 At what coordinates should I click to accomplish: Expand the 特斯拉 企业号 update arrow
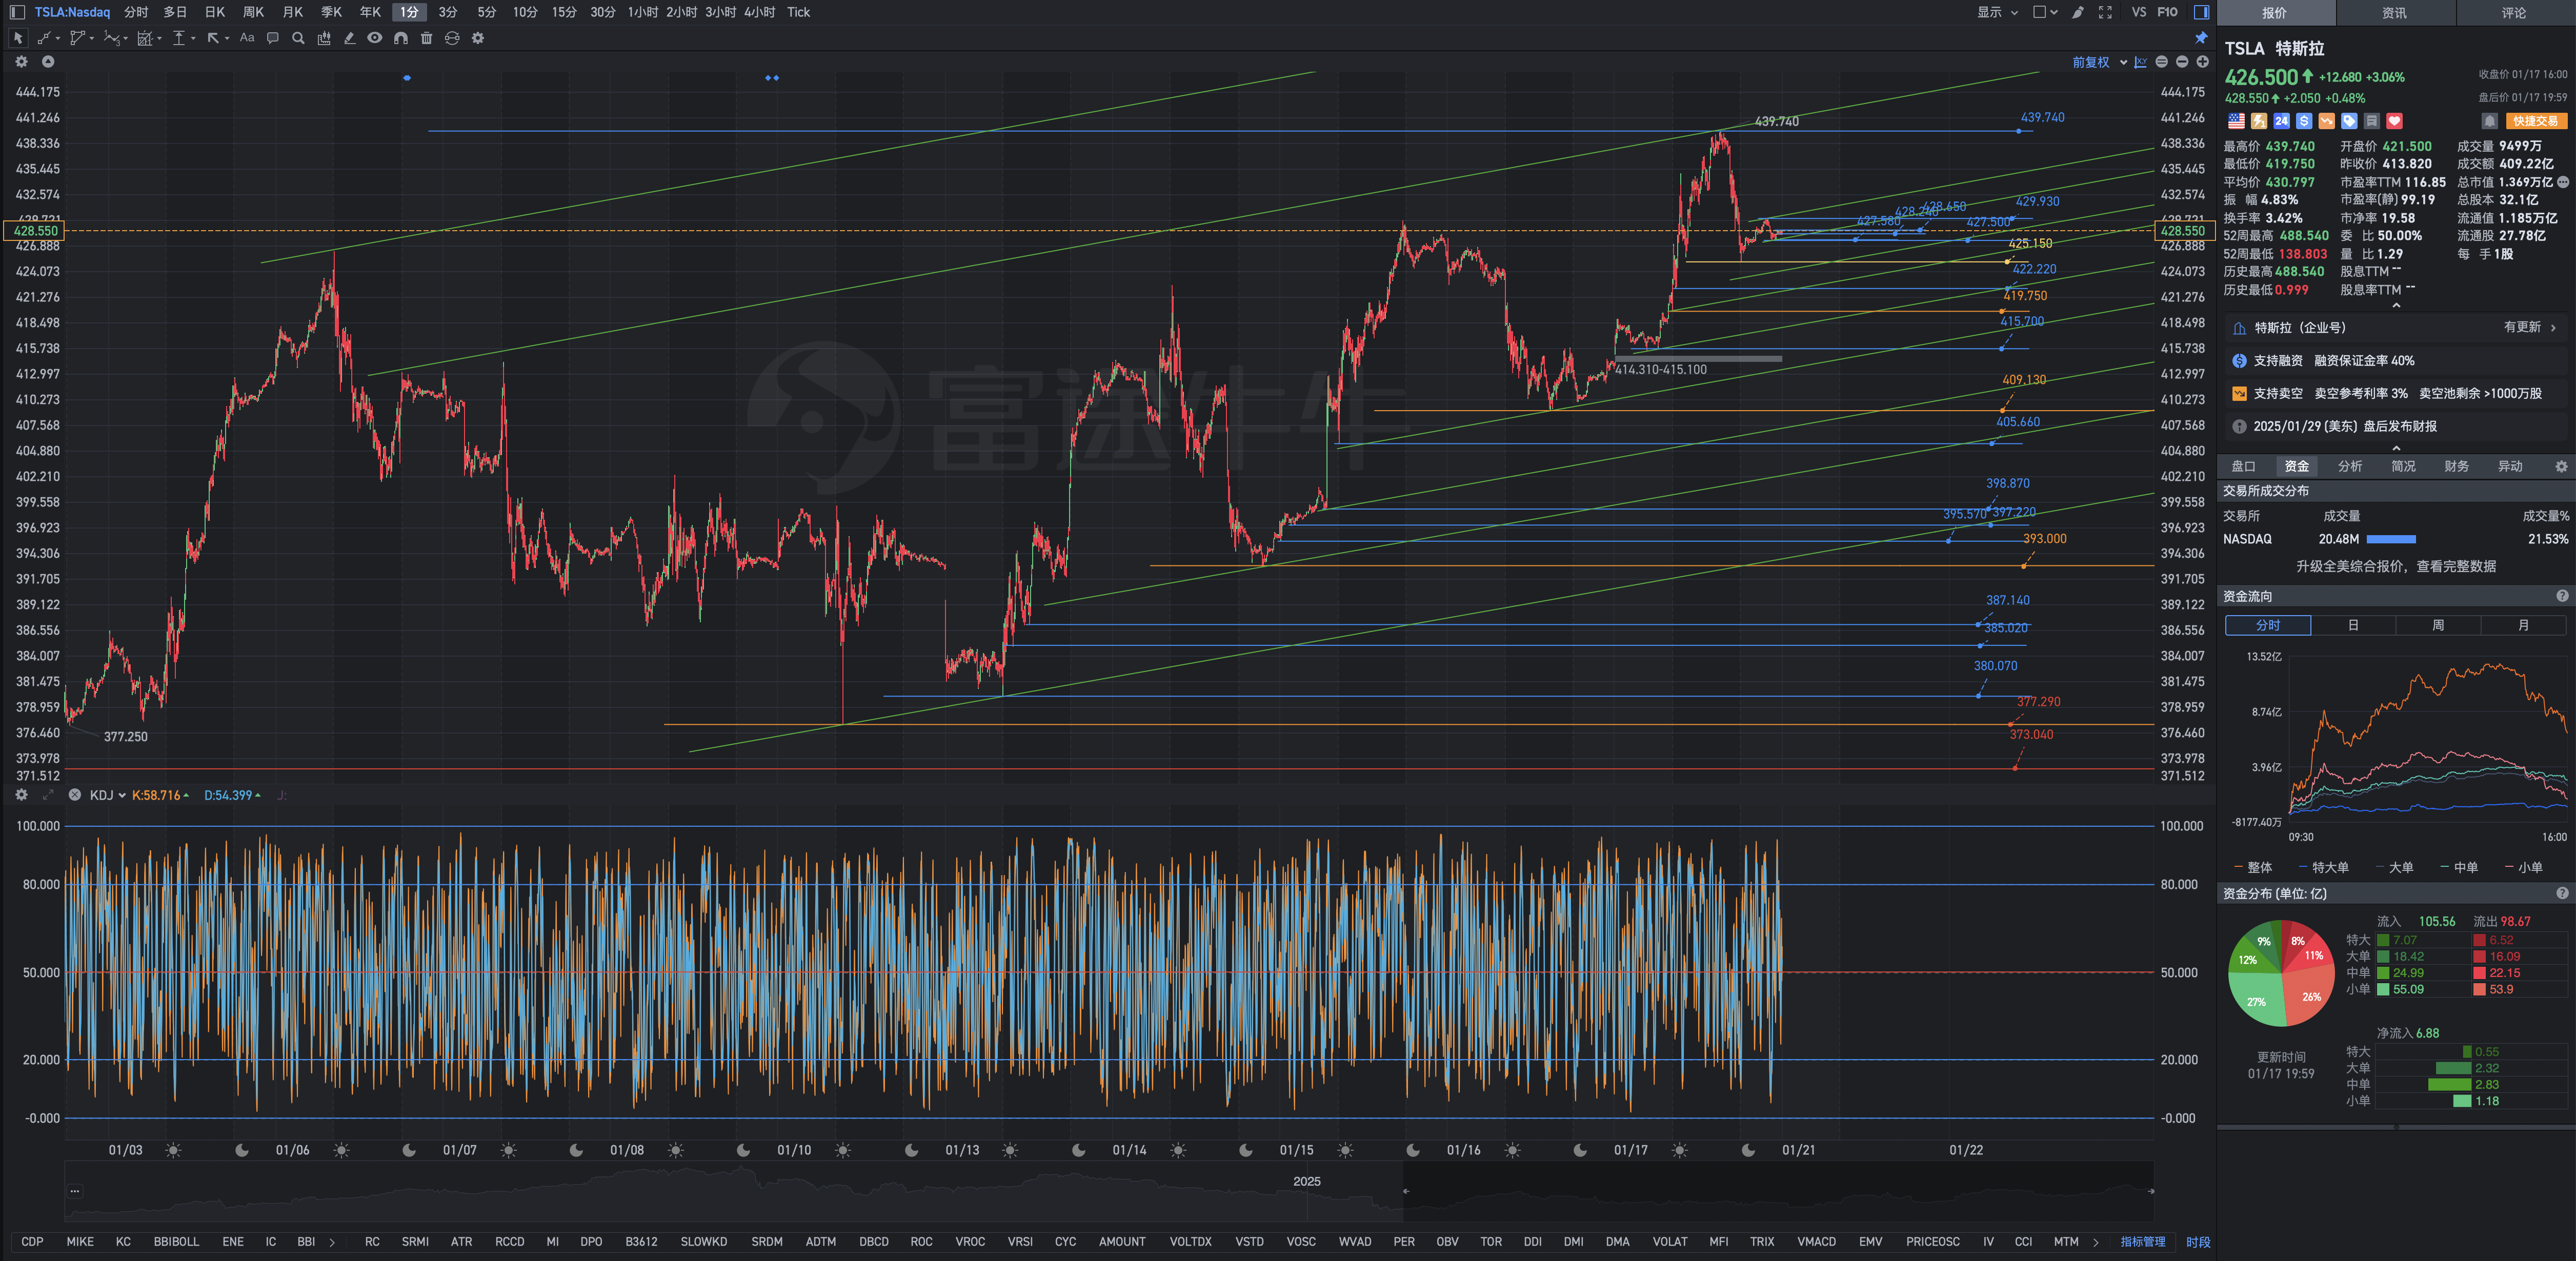(2554, 328)
